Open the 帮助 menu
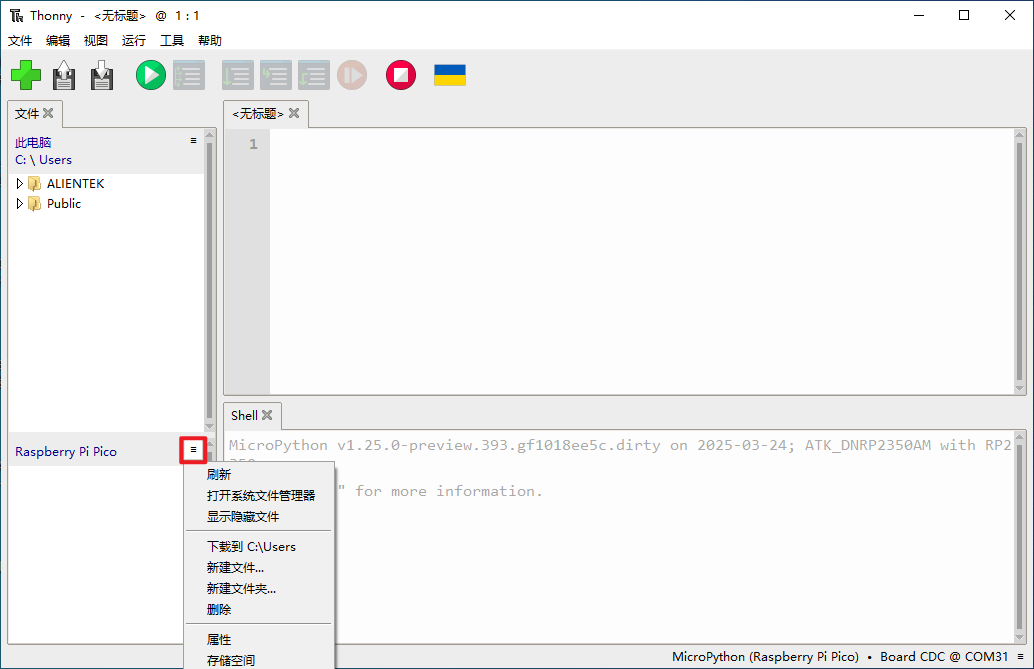 click(x=210, y=41)
